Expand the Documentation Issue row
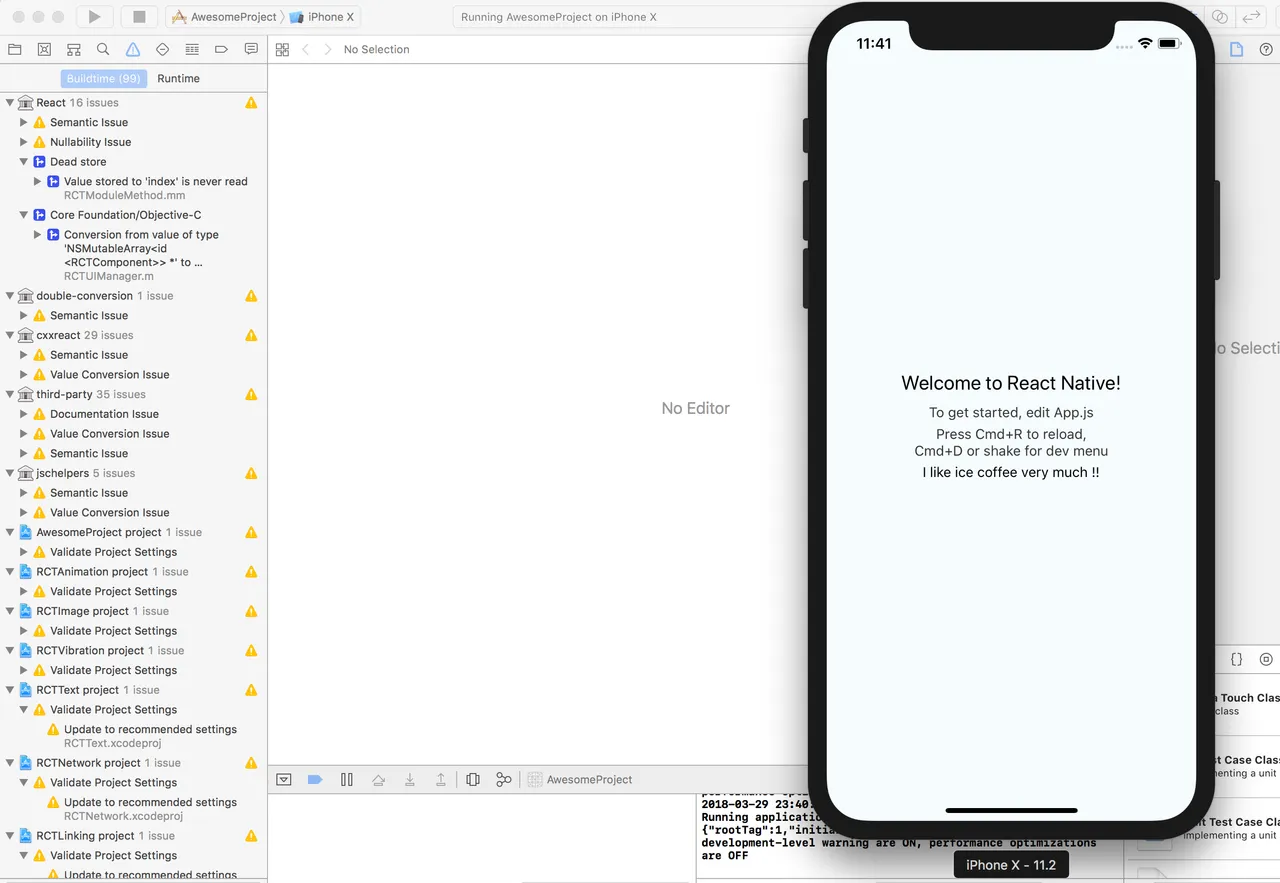The image size is (1280, 883). pyautogui.click(x=24, y=414)
